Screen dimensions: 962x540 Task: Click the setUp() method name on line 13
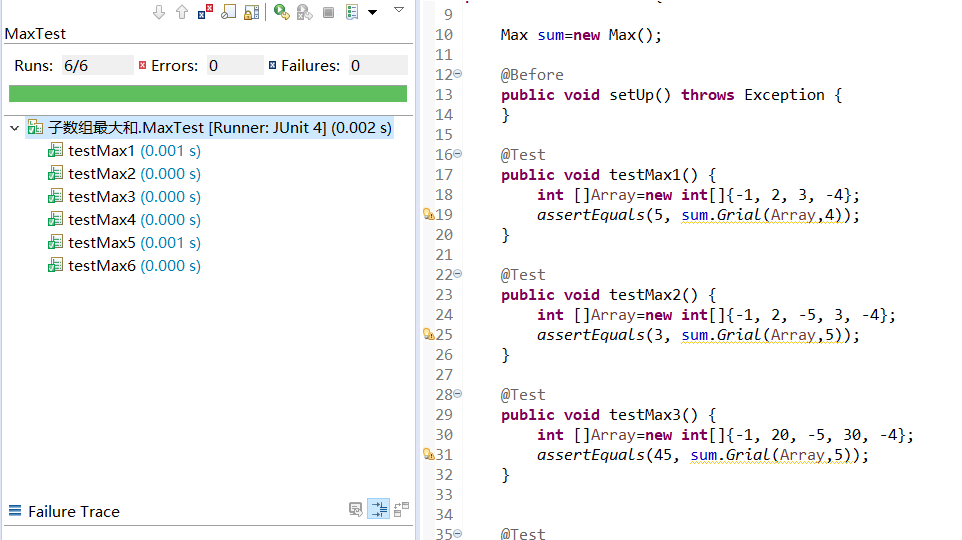pyautogui.click(x=640, y=95)
